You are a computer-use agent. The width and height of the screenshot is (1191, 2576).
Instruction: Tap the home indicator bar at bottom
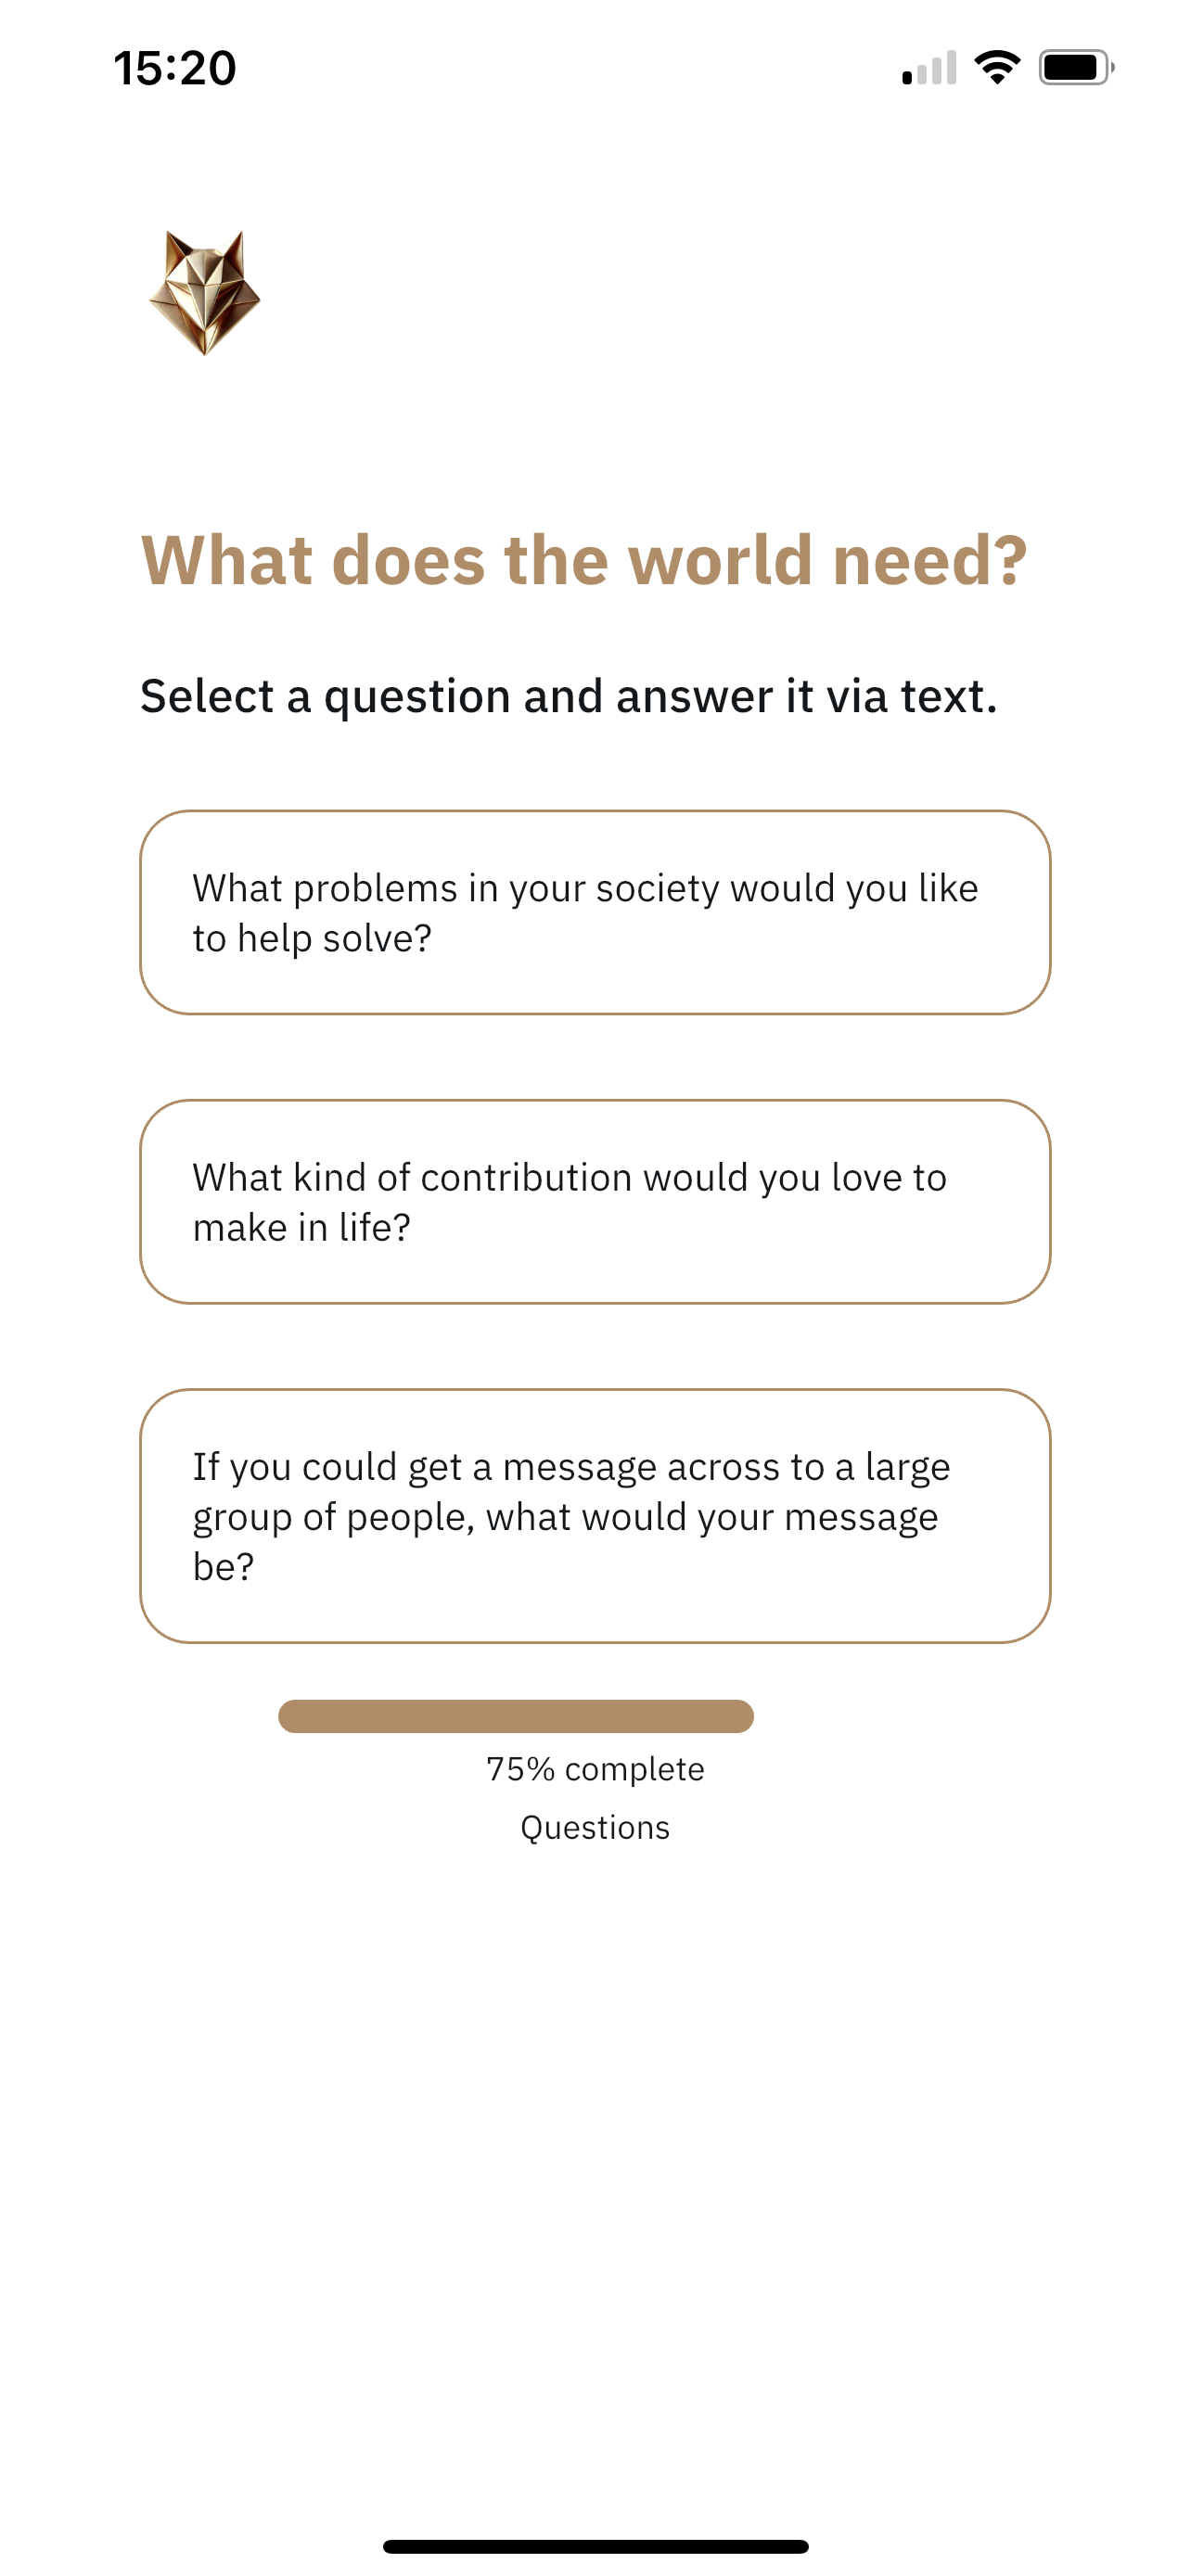click(595, 2546)
